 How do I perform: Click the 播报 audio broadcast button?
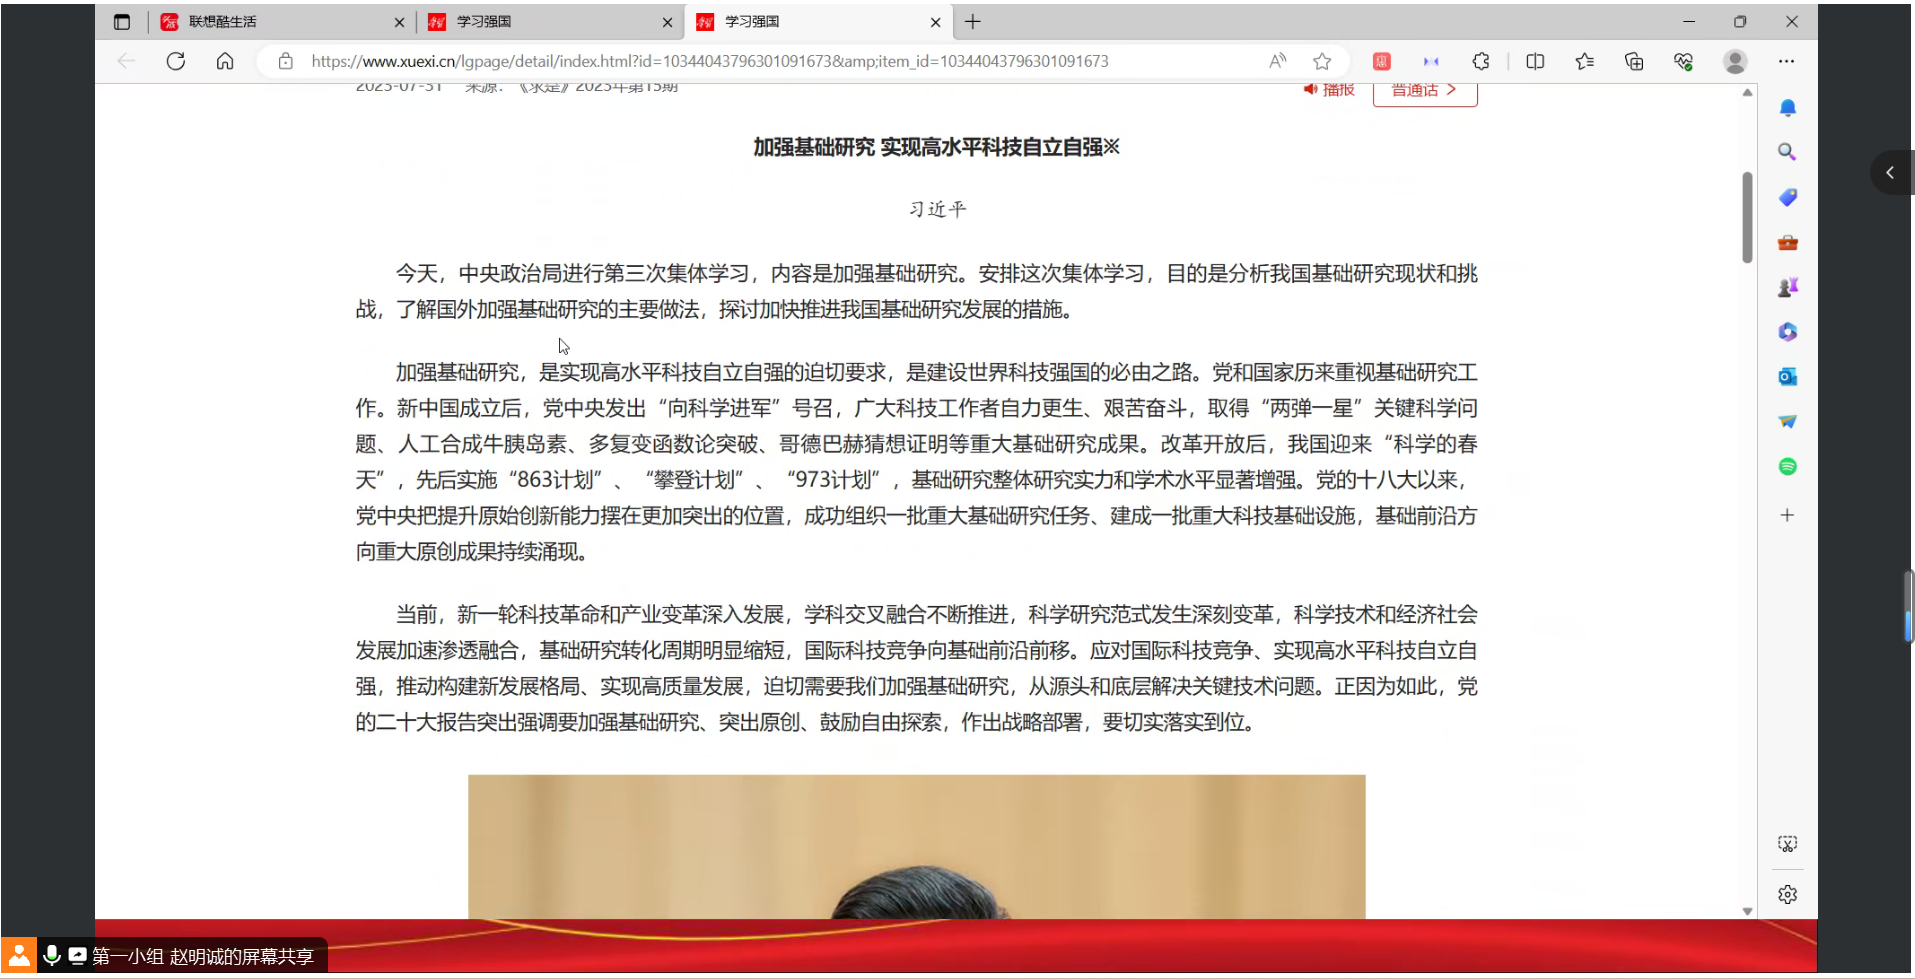tap(1329, 90)
